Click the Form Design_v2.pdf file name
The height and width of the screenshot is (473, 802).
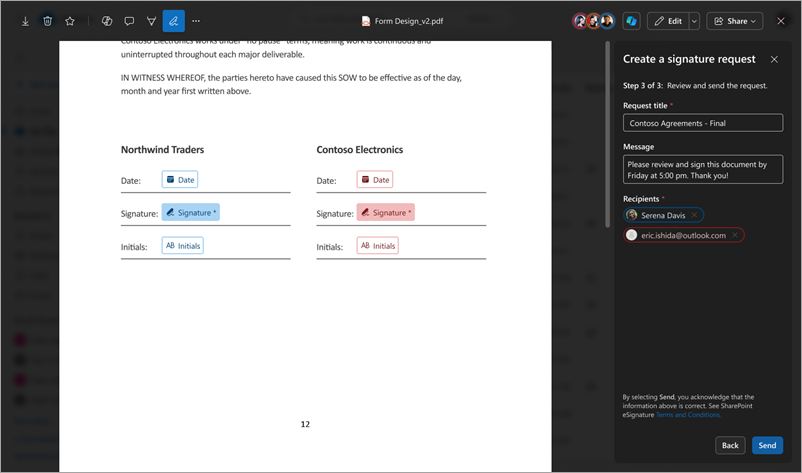[x=409, y=21]
